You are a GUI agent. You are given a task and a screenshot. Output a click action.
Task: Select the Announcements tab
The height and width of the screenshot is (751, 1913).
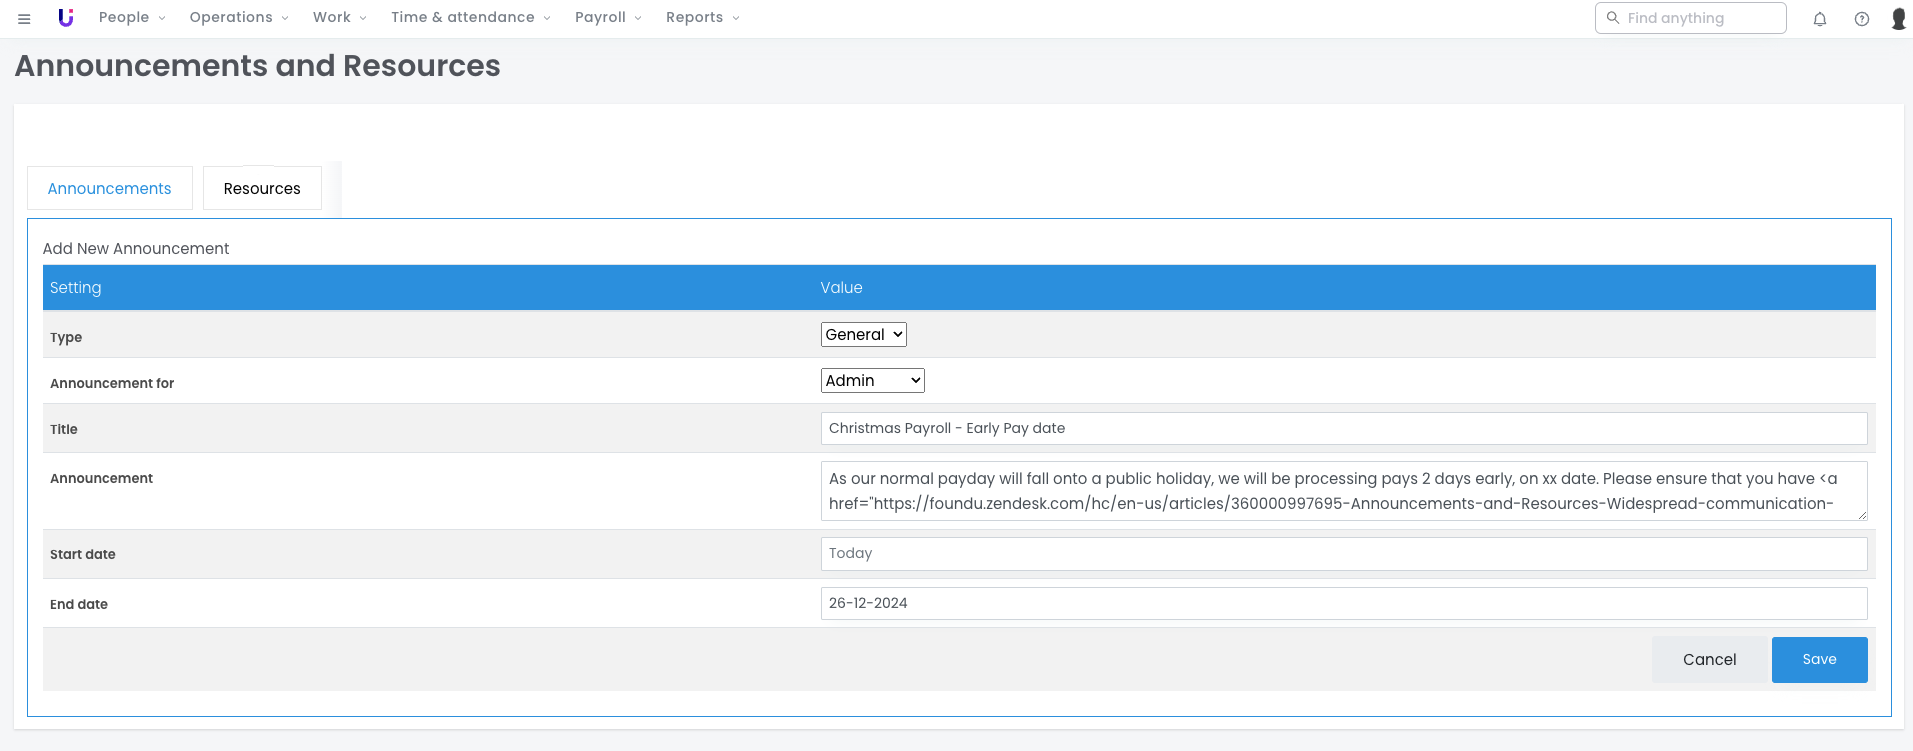pyautogui.click(x=110, y=188)
